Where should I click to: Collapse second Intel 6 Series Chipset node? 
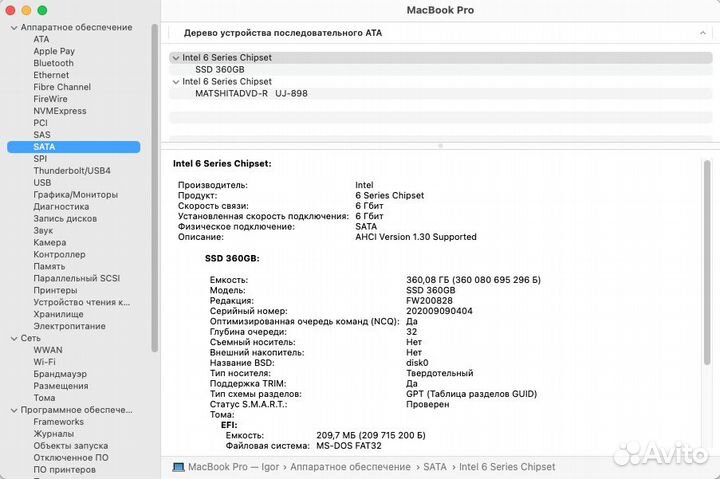coord(175,82)
